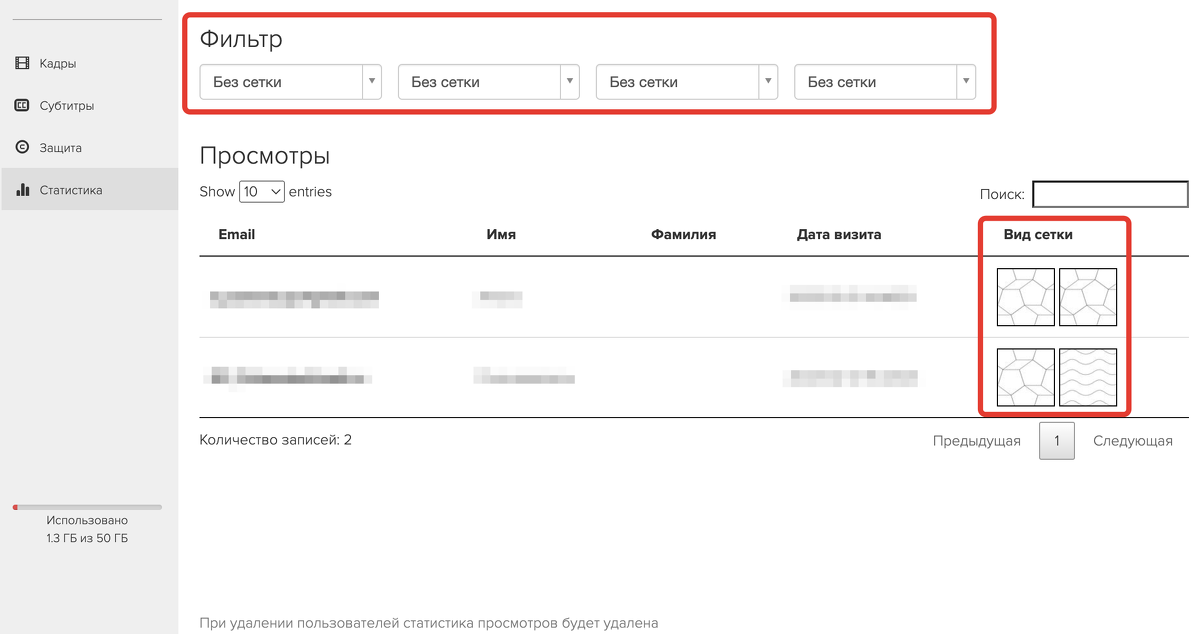This screenshot has width=1199, height=634.
Task: Sort table by Вид сетки column
Action: (1038, 235)
